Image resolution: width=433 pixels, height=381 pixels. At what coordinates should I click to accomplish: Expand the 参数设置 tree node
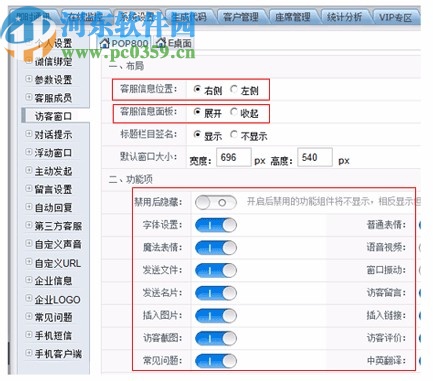[x=29, y=79]
